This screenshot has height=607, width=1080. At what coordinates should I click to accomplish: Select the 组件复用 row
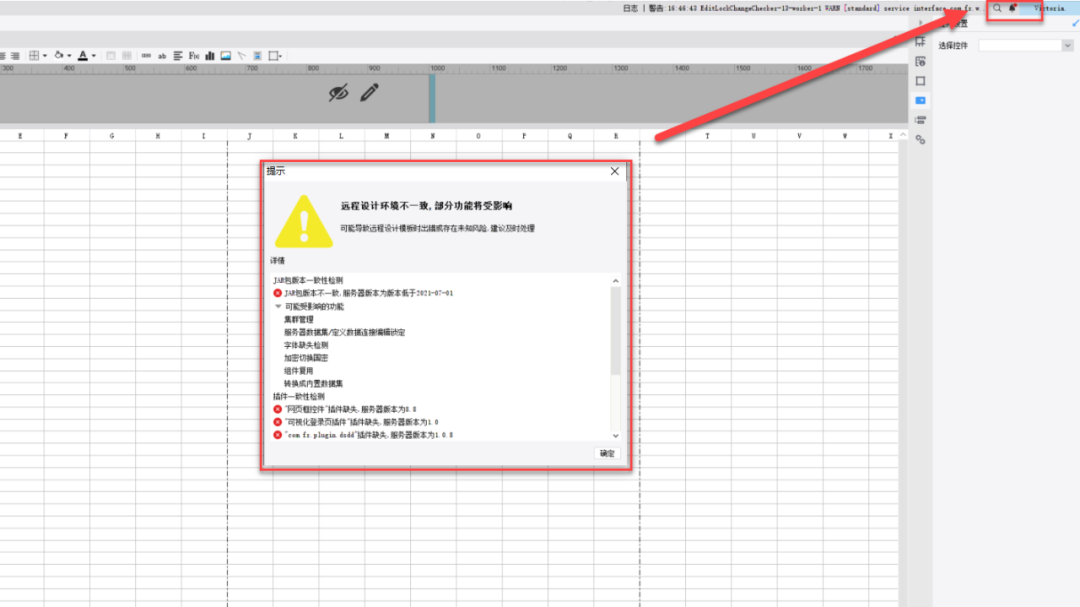298,371
